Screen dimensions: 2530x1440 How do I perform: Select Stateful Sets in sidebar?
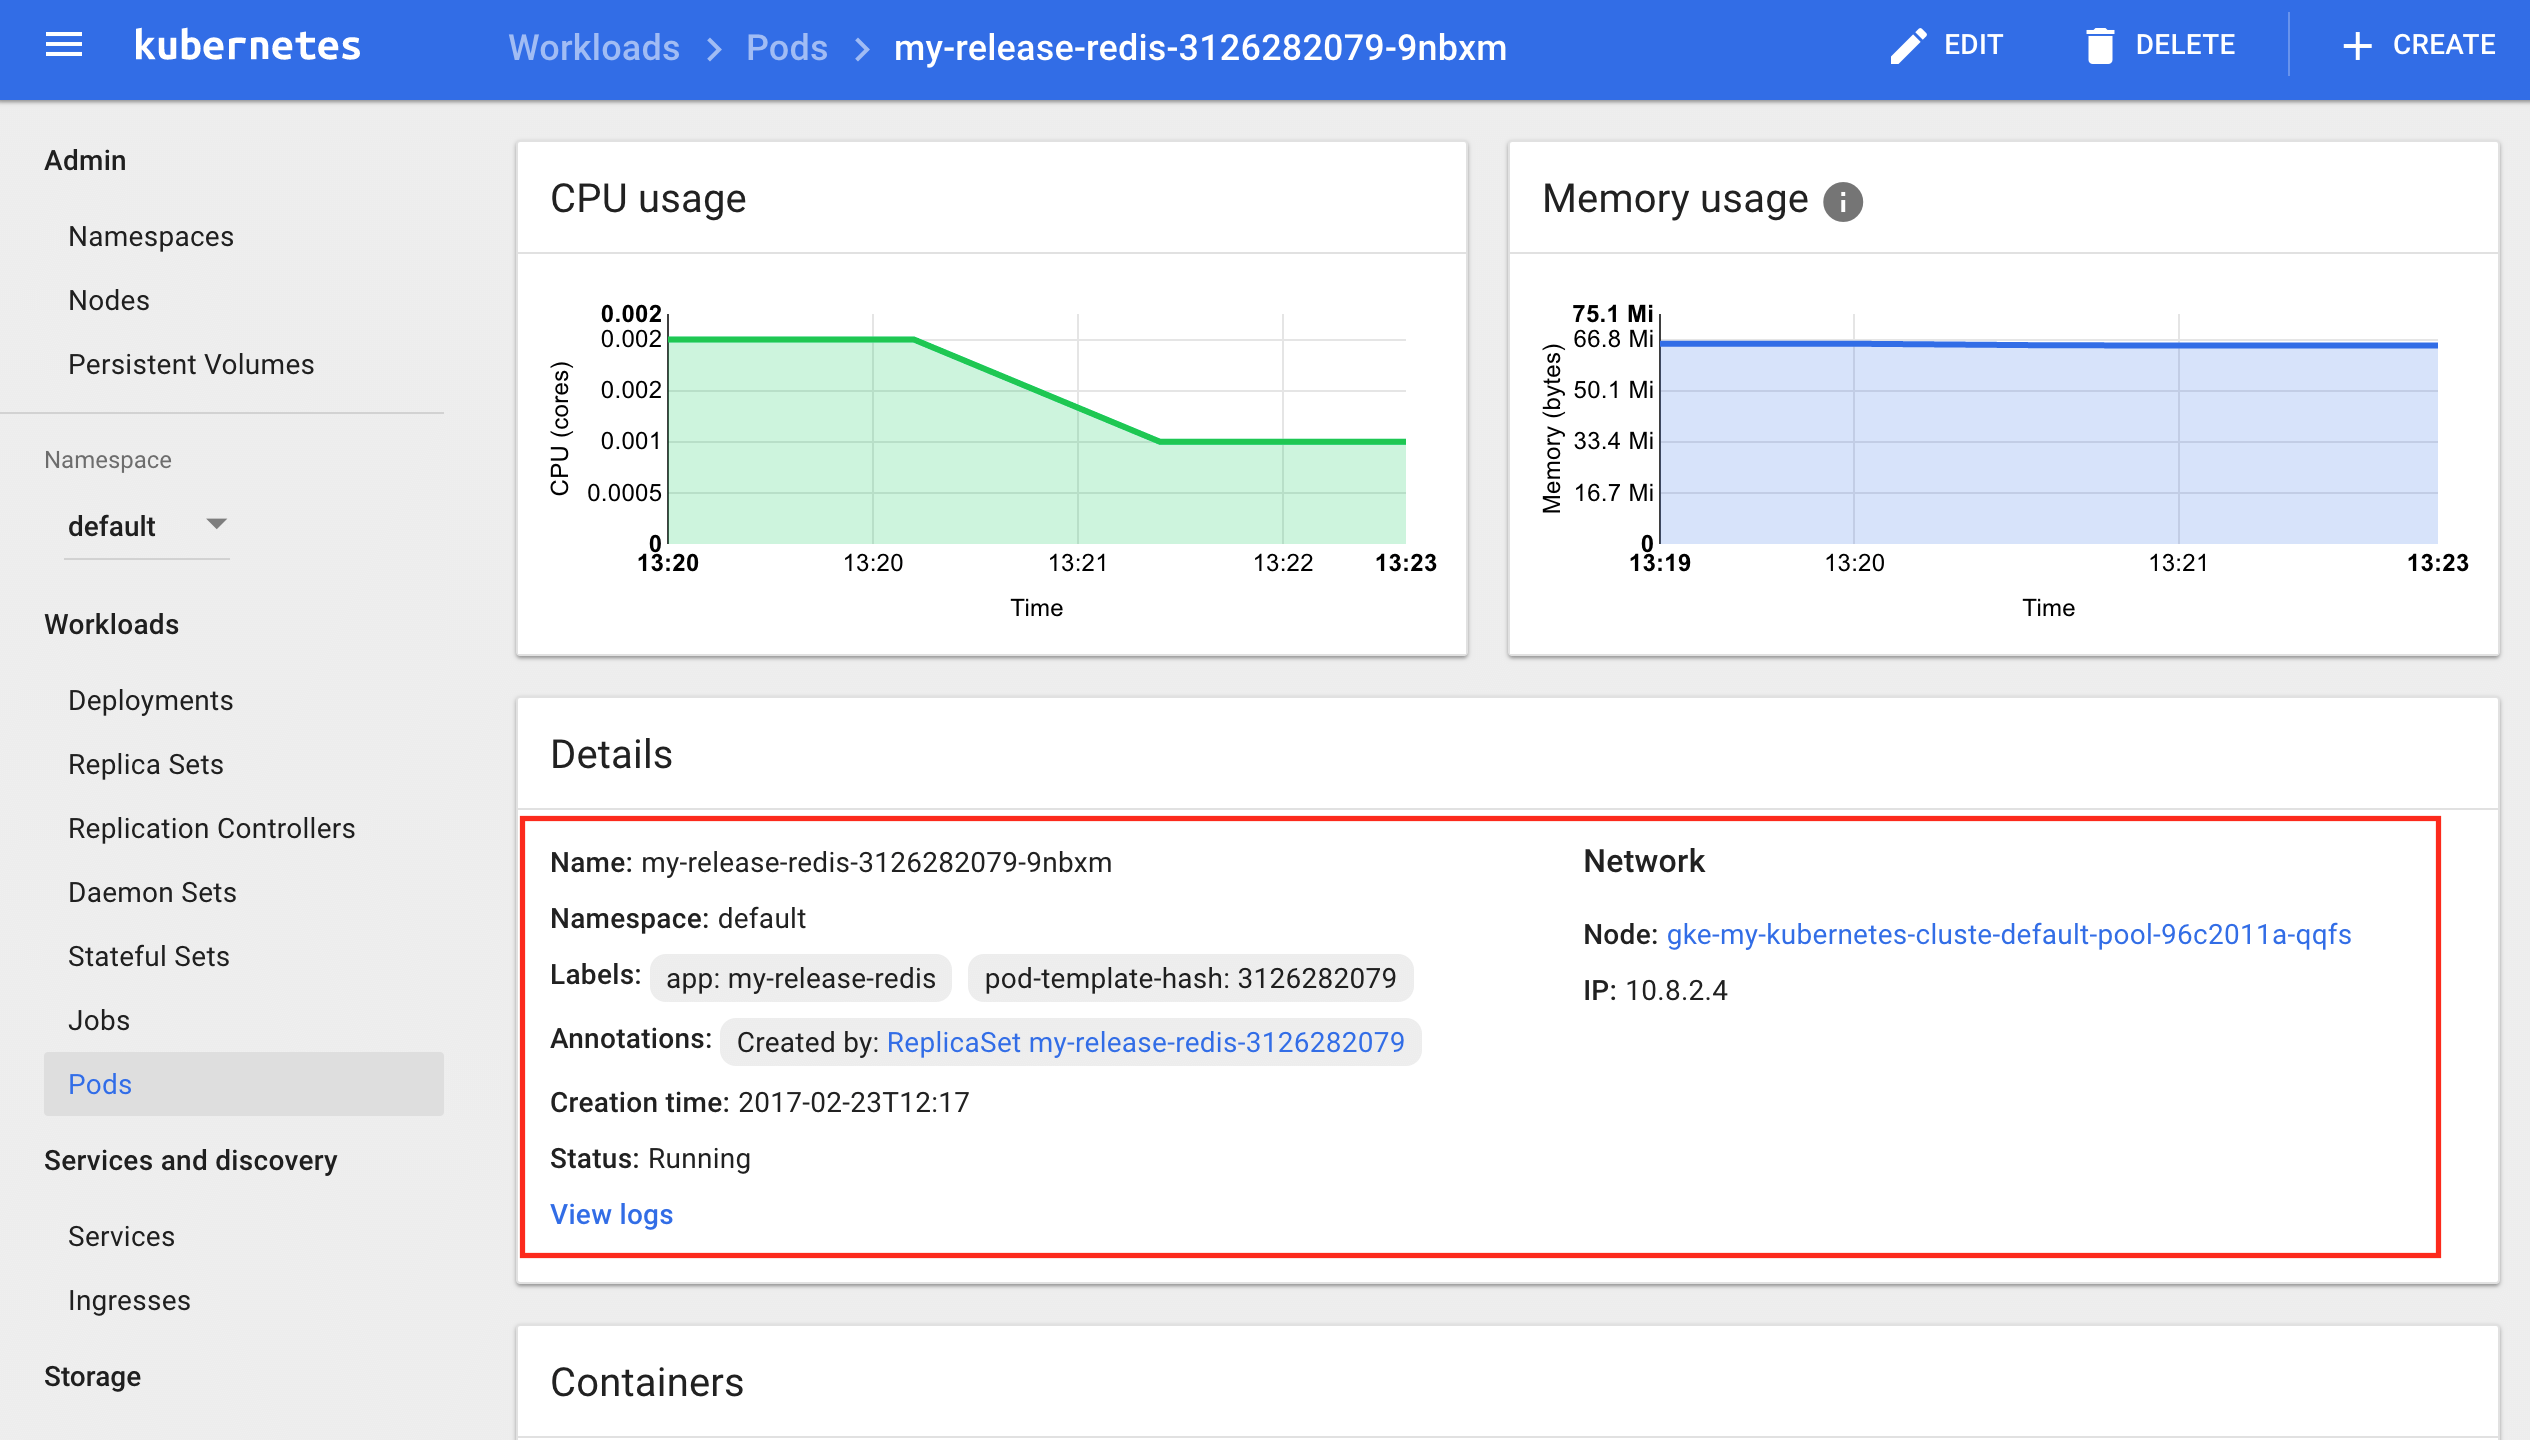tap(148, 956)
